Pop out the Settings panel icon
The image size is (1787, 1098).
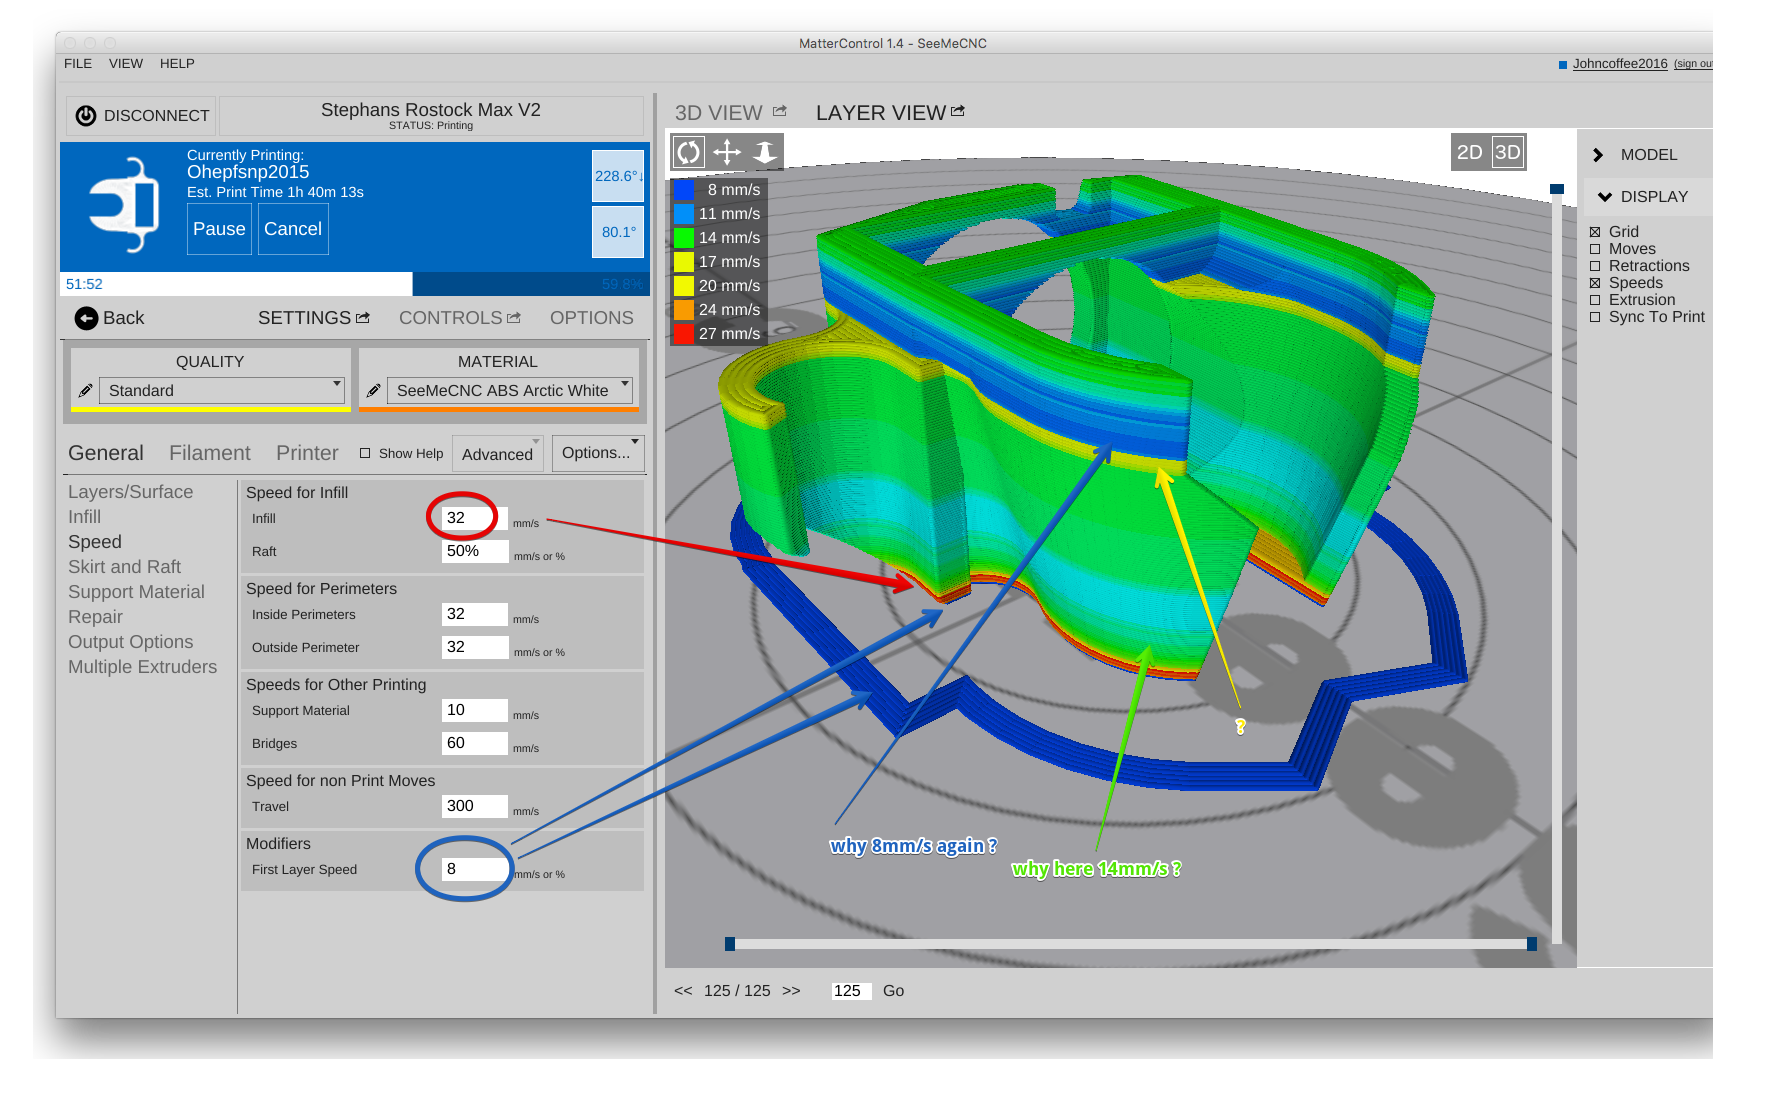[x=363, y=317]
